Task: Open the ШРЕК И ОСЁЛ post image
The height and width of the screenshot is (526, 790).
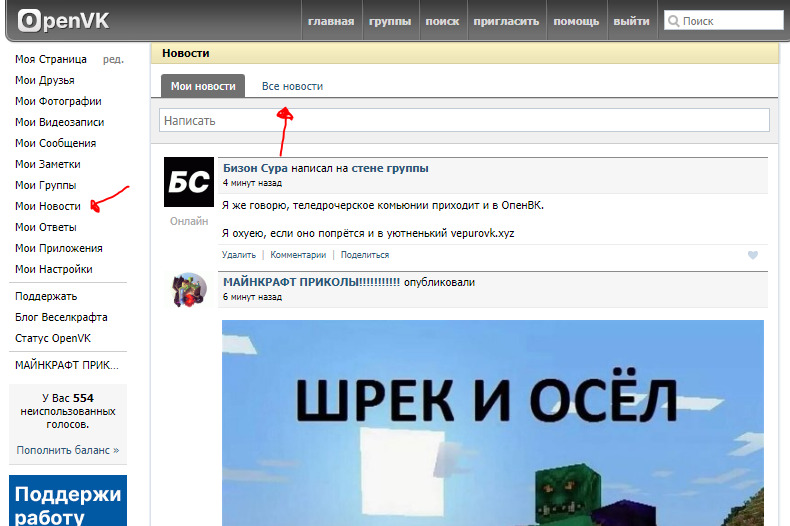Action: click(493, 423)
